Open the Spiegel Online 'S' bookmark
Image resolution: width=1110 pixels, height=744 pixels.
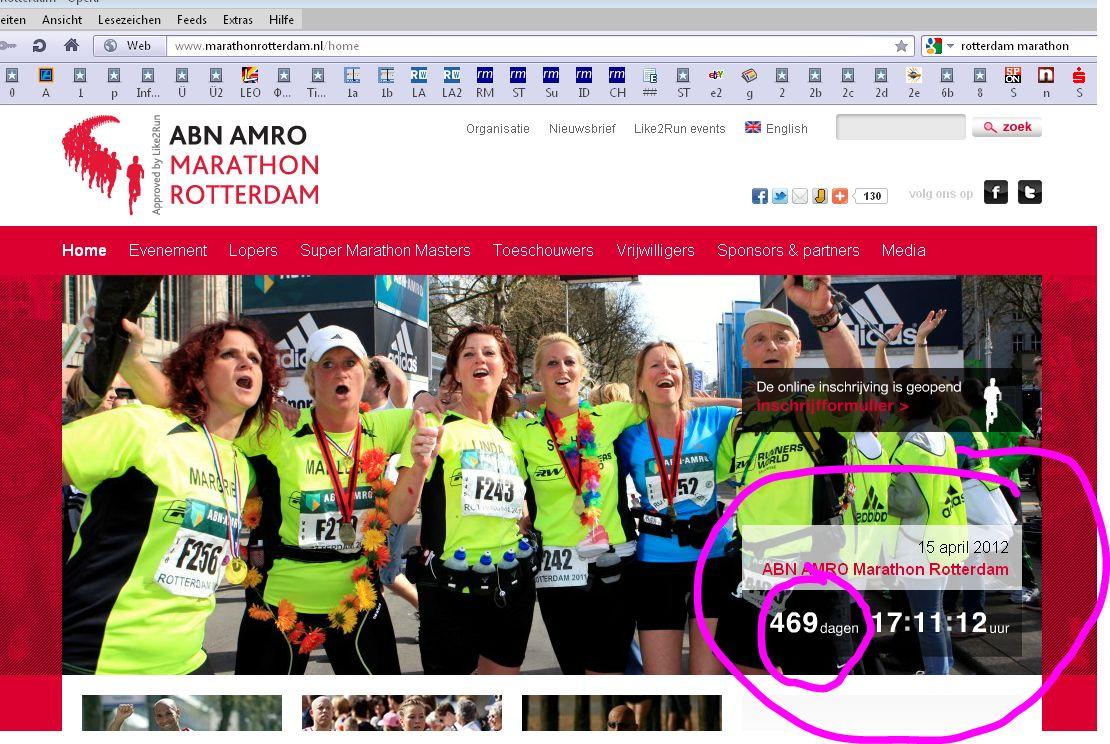[1013, 82]
